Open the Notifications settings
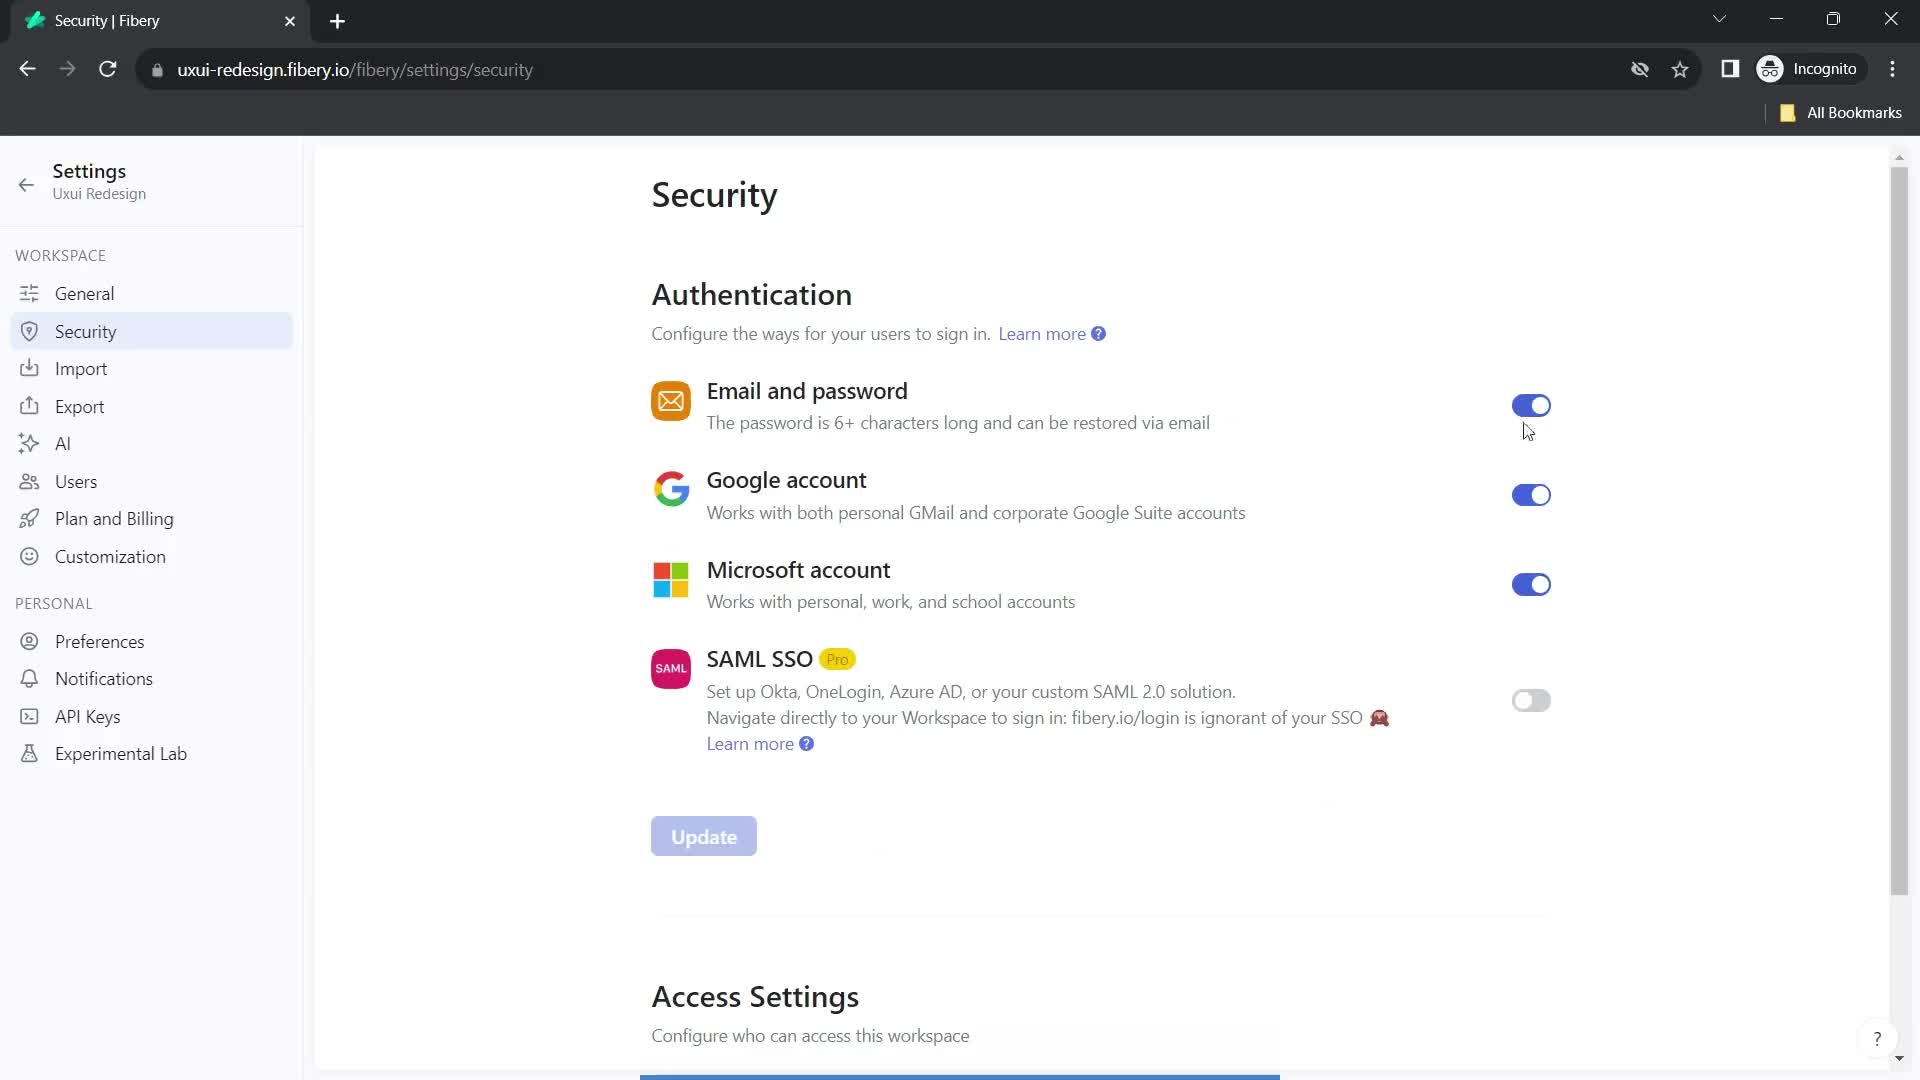 point(104,678)
